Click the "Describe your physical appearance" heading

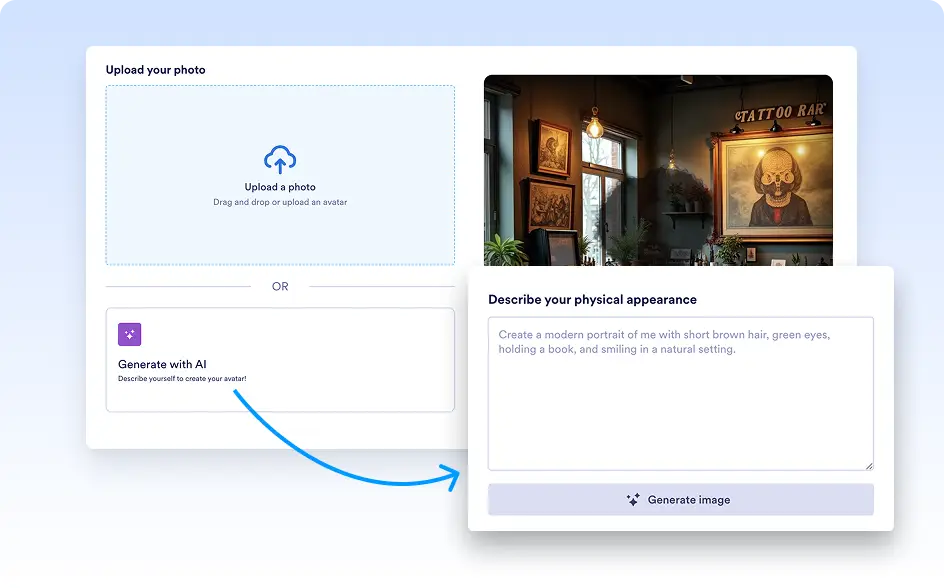tap(592, 299)
